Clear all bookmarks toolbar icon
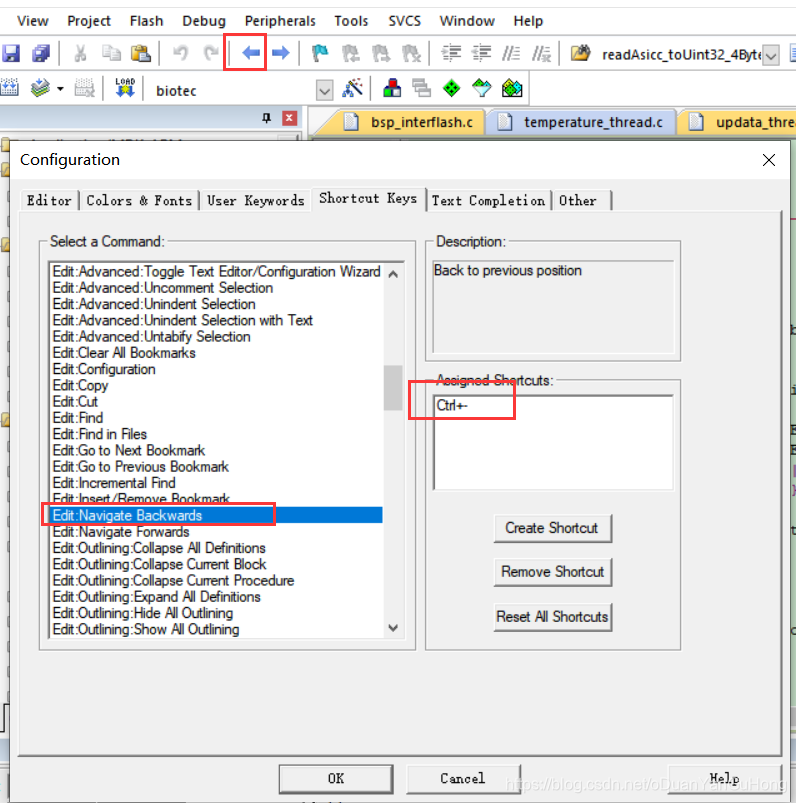 point(411,53)
